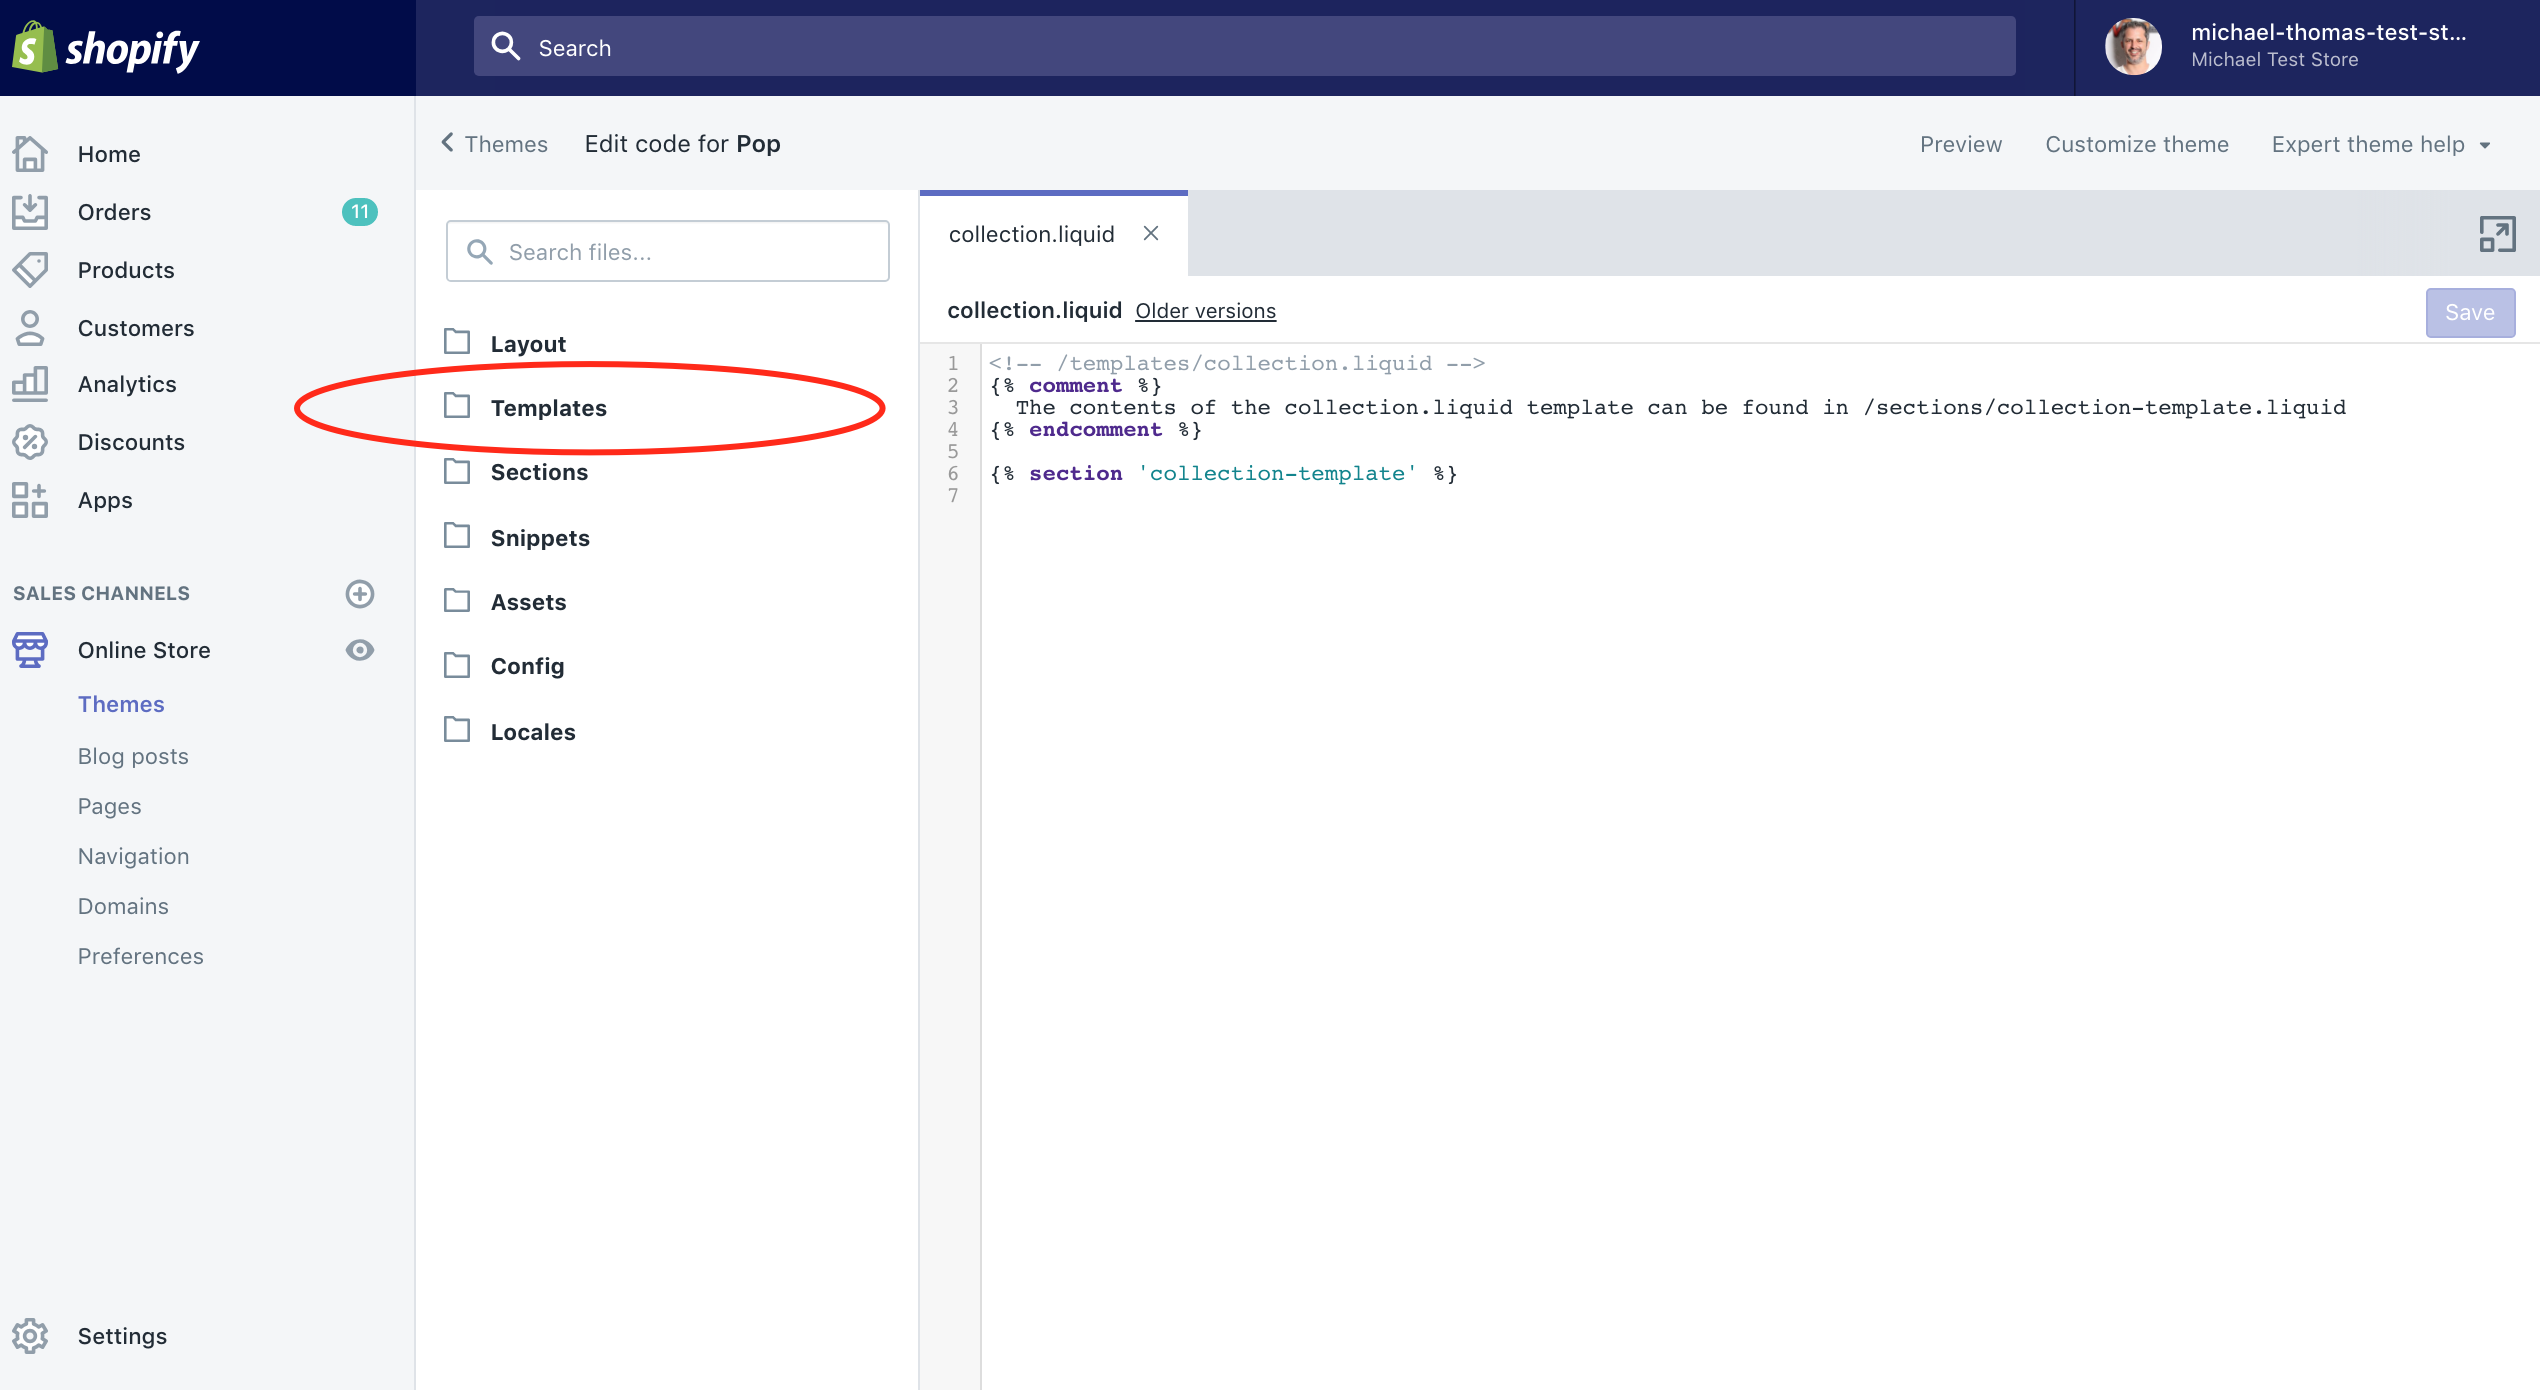Click the magnifier icon in Search files
The height and width of the screenshot is (1390, 2540).
point(480,251)
